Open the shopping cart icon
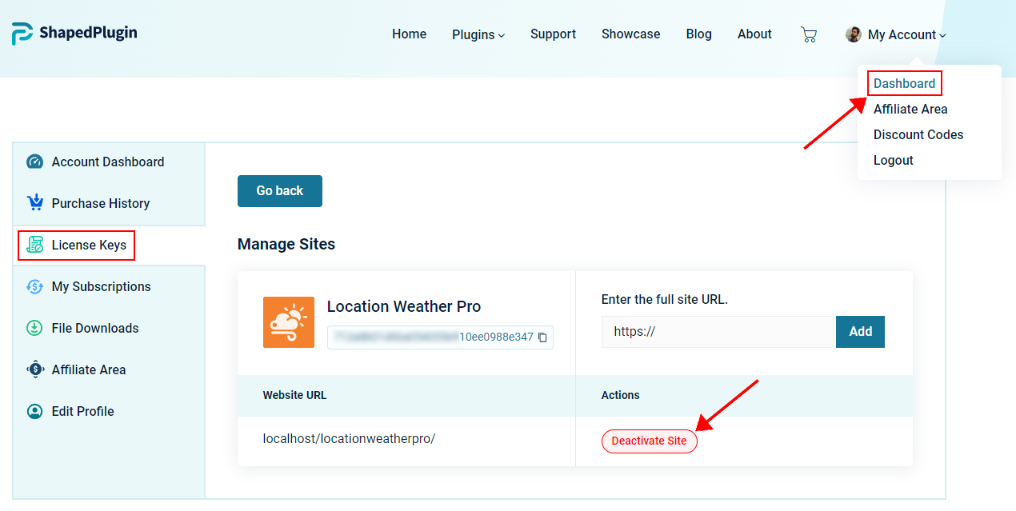Screen dimensions: 1016x511 click(x=809, y=34)
